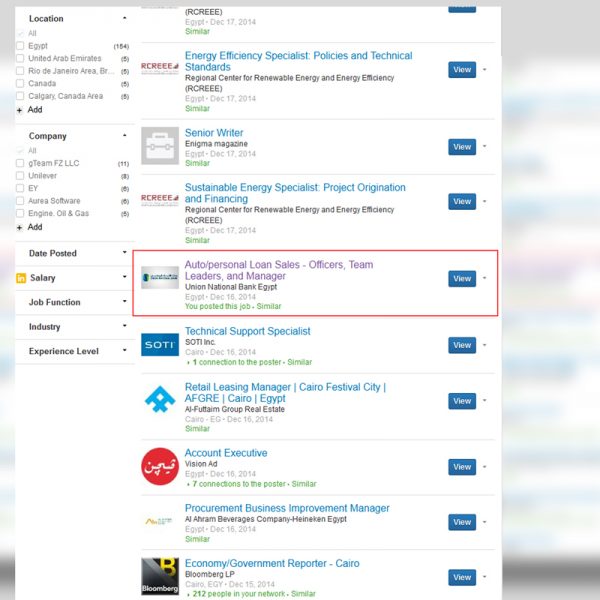Click the LinkedIn premium icon beside Salary
600x600 pixels.
[x=21, y=278]
